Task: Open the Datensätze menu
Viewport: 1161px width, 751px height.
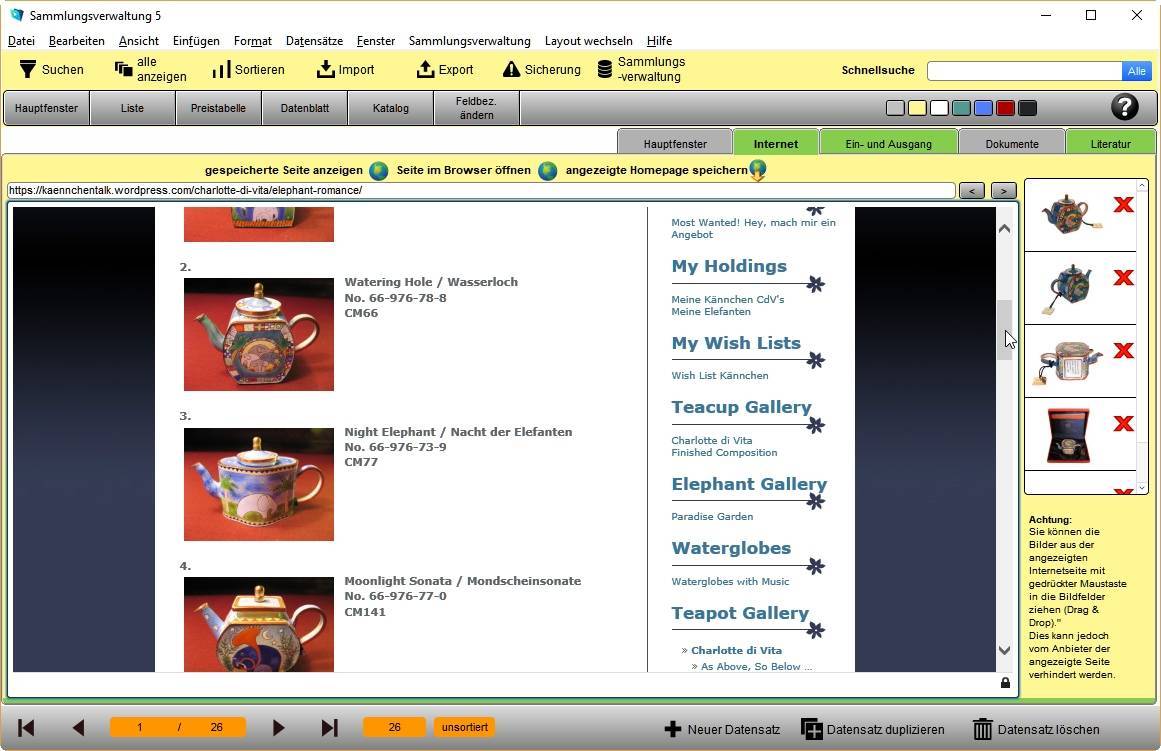Action: point(314,41)
